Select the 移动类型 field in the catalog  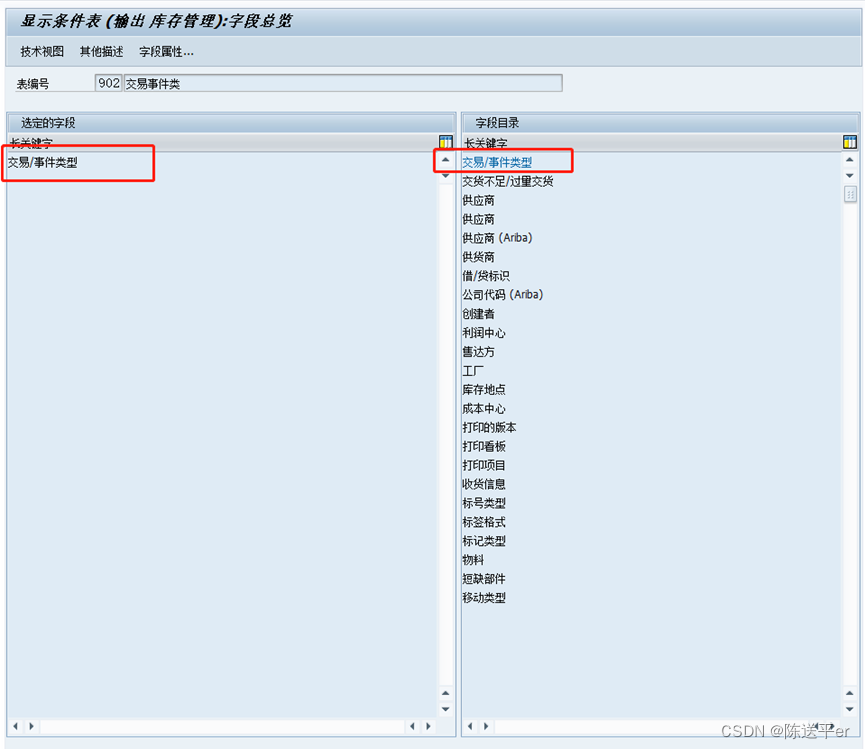pos(484,597)
